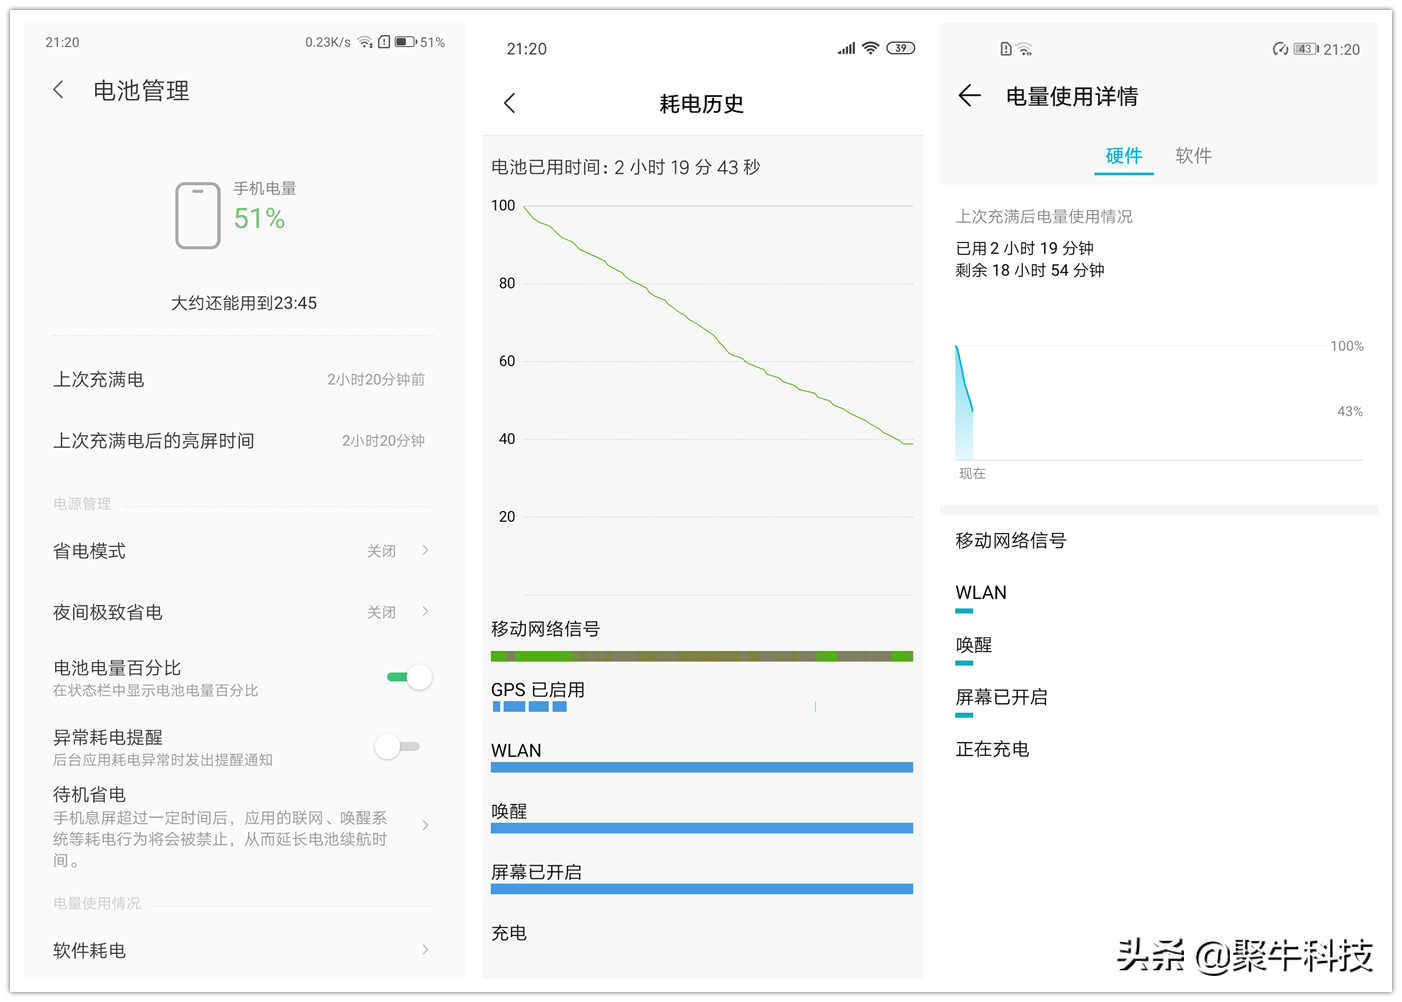The height and width of the screenshot is (1002, 1402).
Task: Tap the 充电 label in 耗电历史
Action: pos(509,933)
